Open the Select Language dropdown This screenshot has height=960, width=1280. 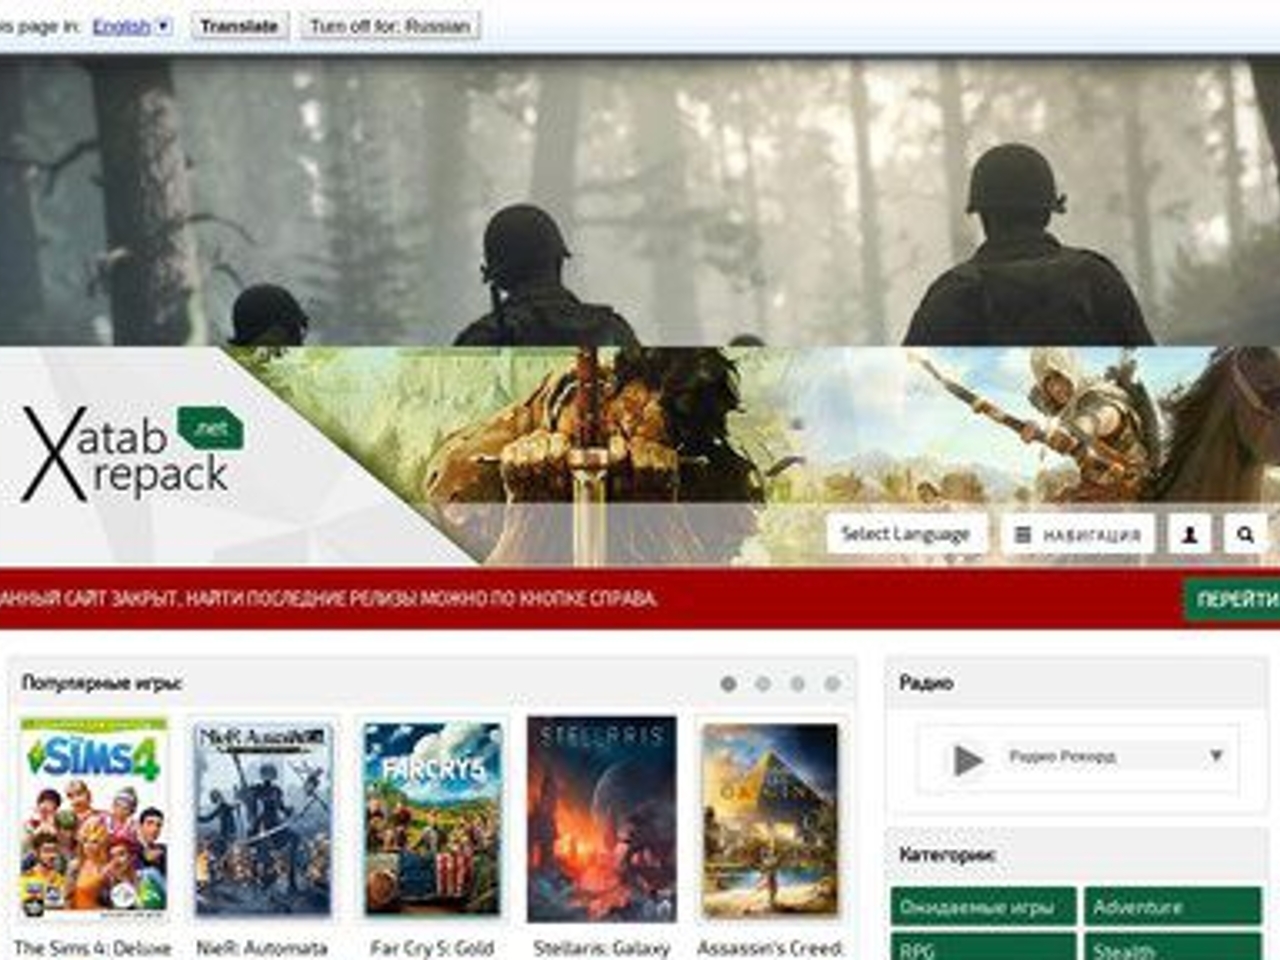[906, 534]
